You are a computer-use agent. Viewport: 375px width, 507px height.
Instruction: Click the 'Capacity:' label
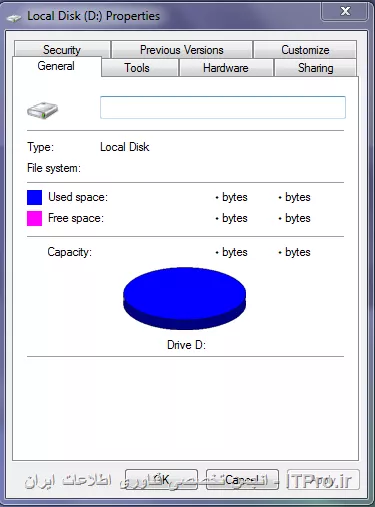pos(69,252)
